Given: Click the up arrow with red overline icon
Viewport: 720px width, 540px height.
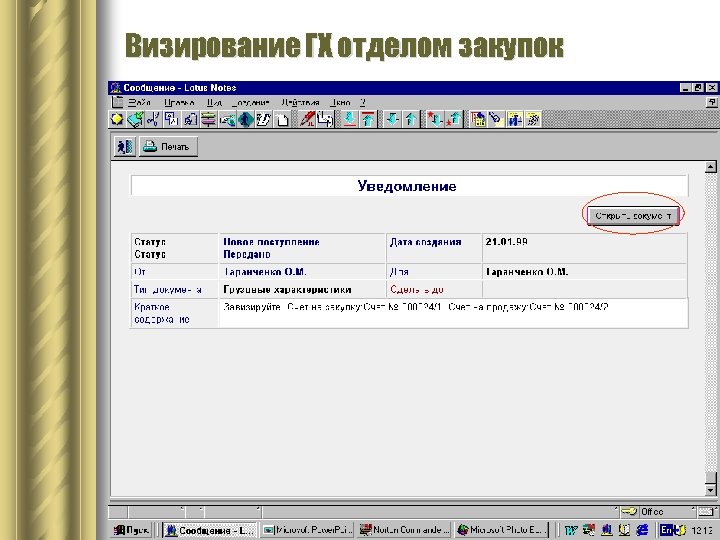Looking at the screenshot, I should point(368,119).
